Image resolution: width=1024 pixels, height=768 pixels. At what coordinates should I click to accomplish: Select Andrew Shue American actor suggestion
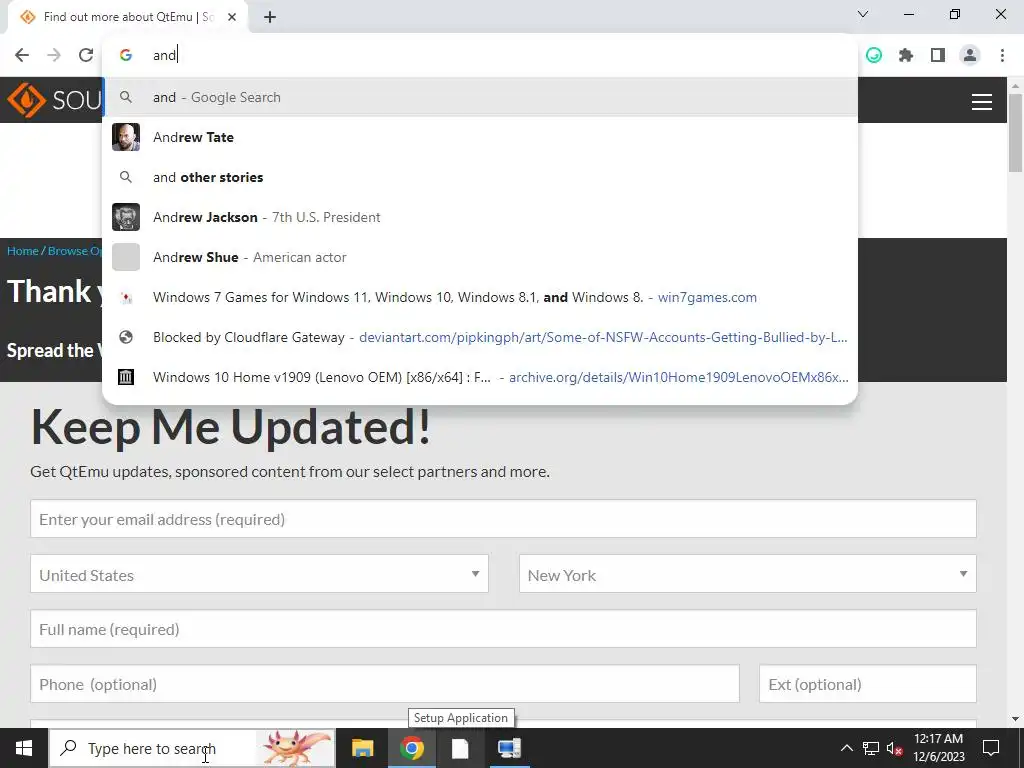click(480, 257)
